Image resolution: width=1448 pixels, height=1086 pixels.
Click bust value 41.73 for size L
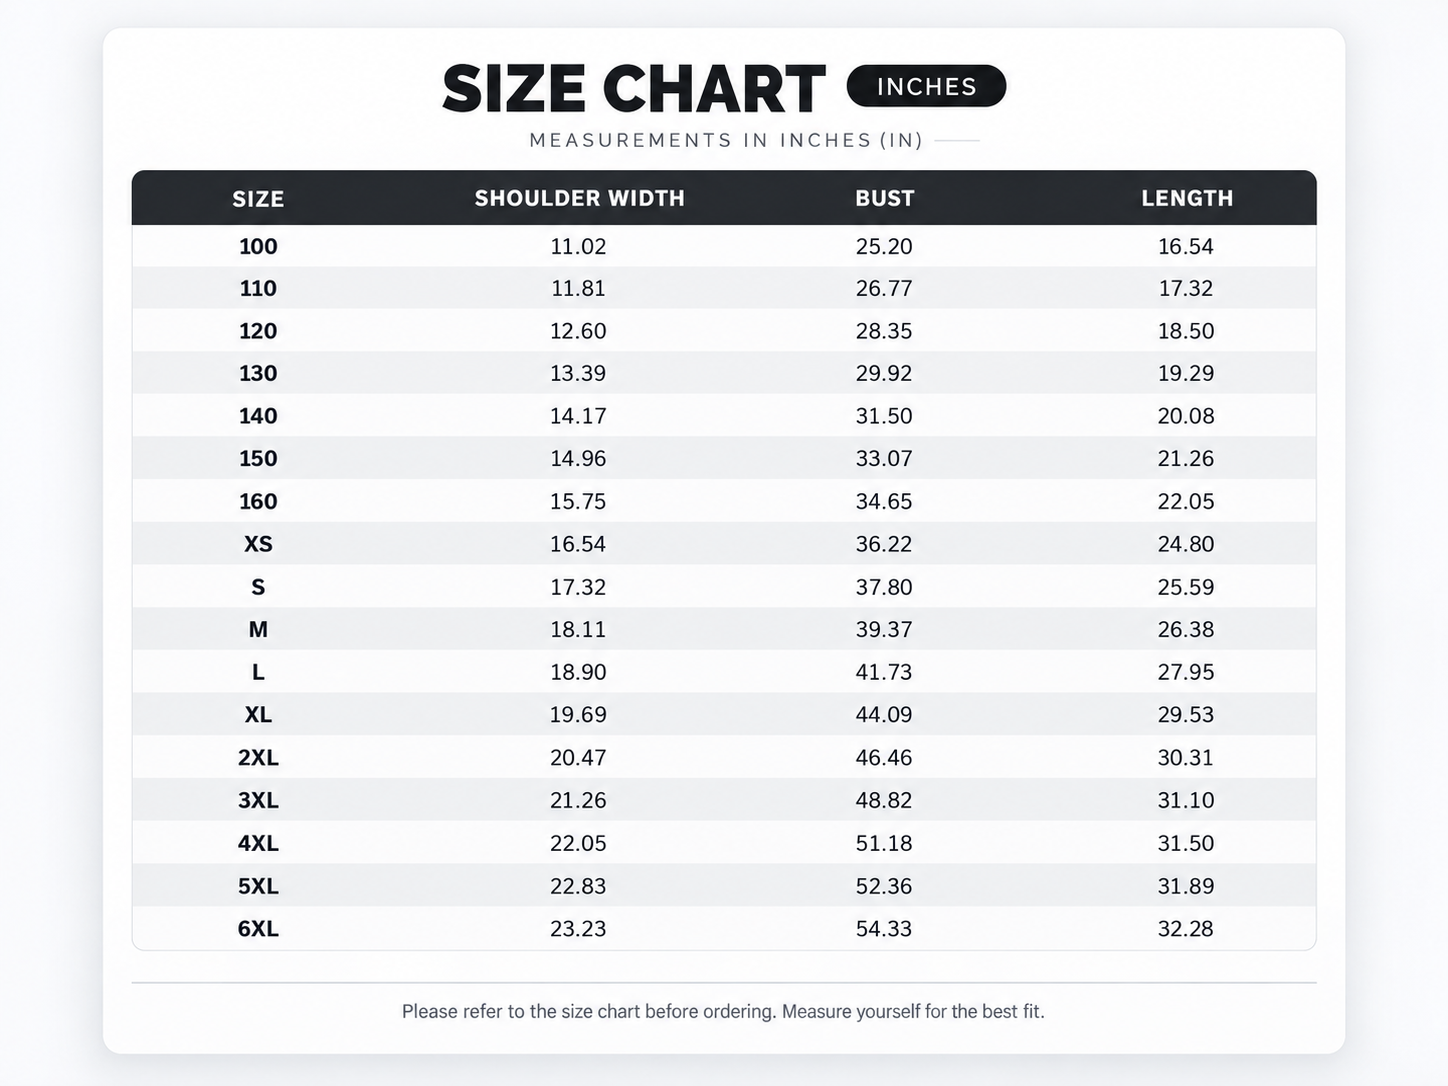[884, 672]
